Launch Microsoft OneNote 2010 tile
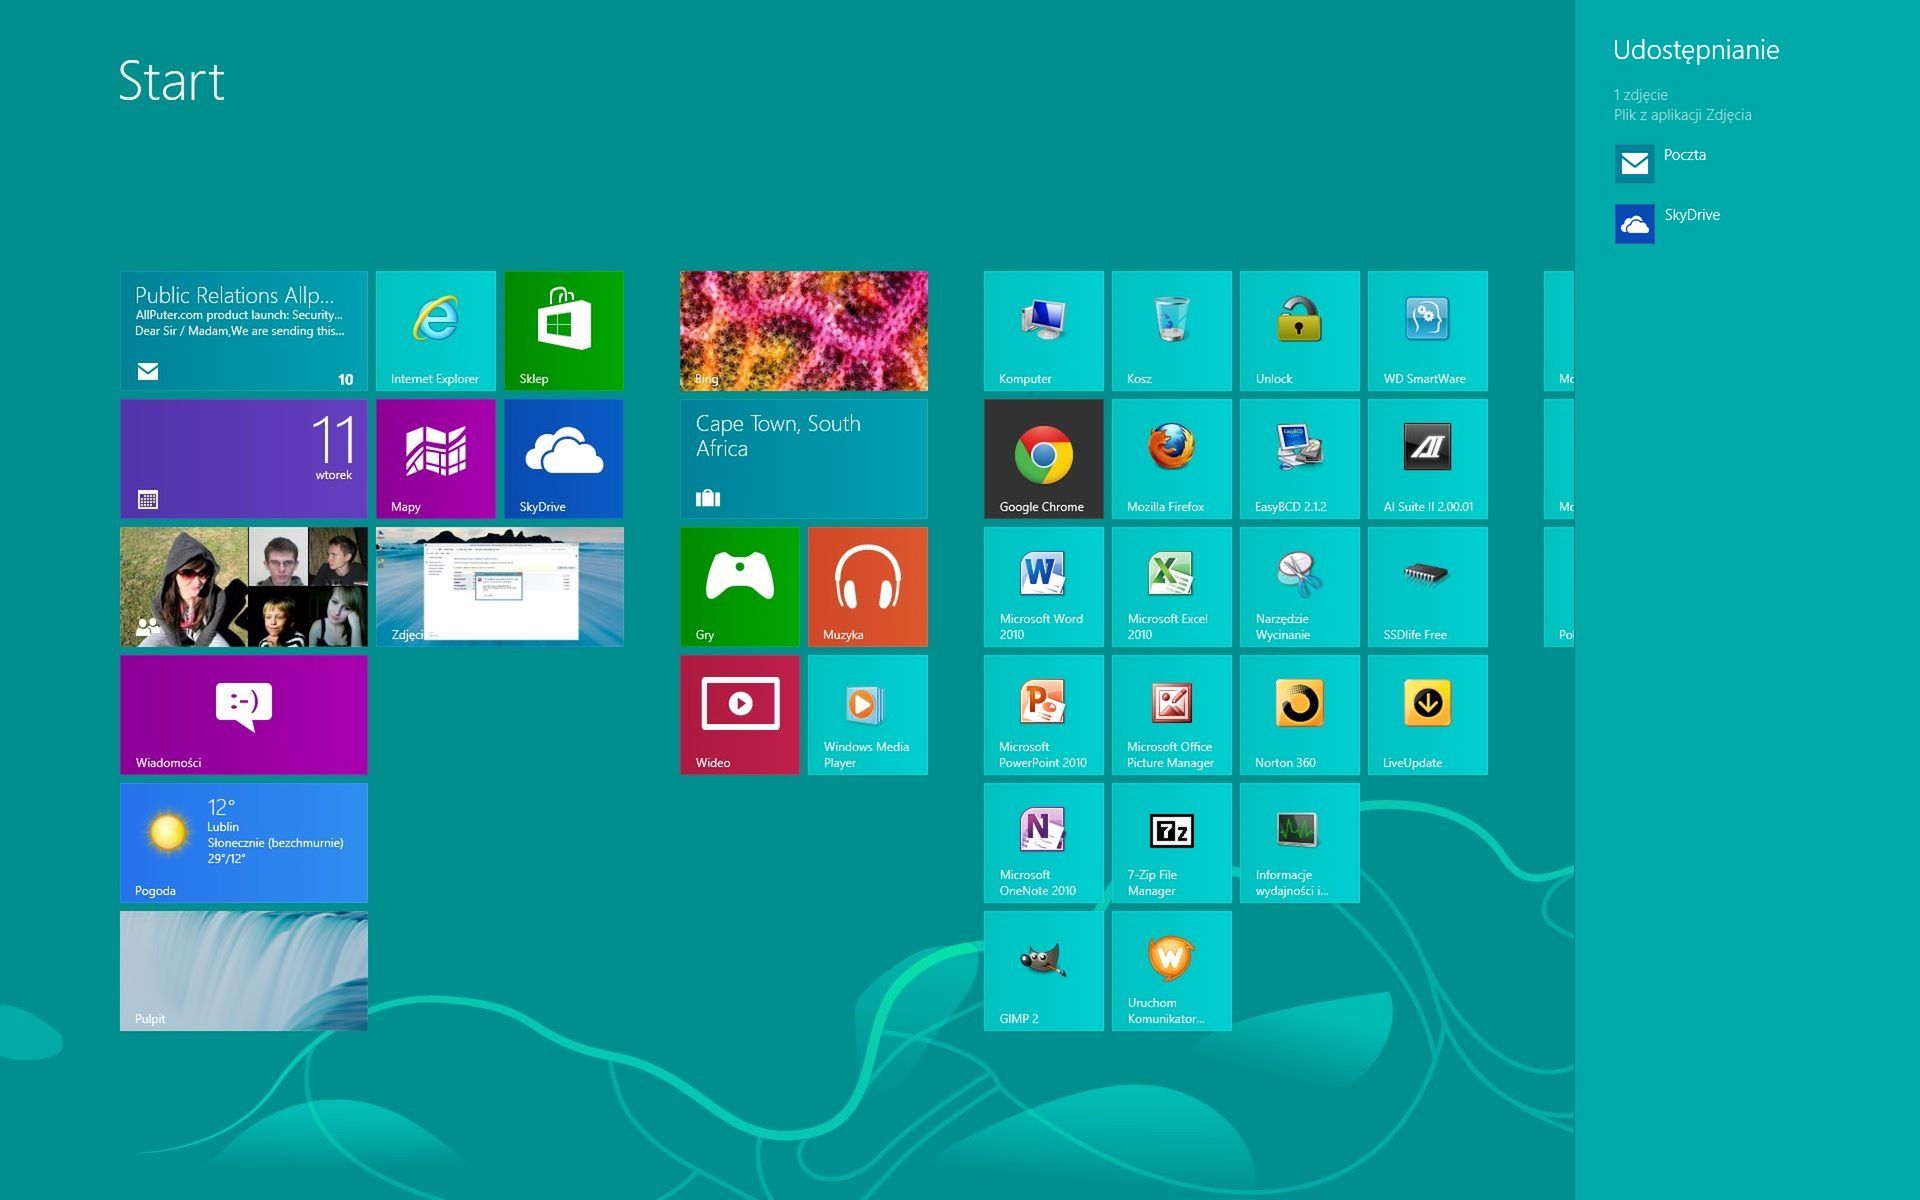 pos(1044,843)
